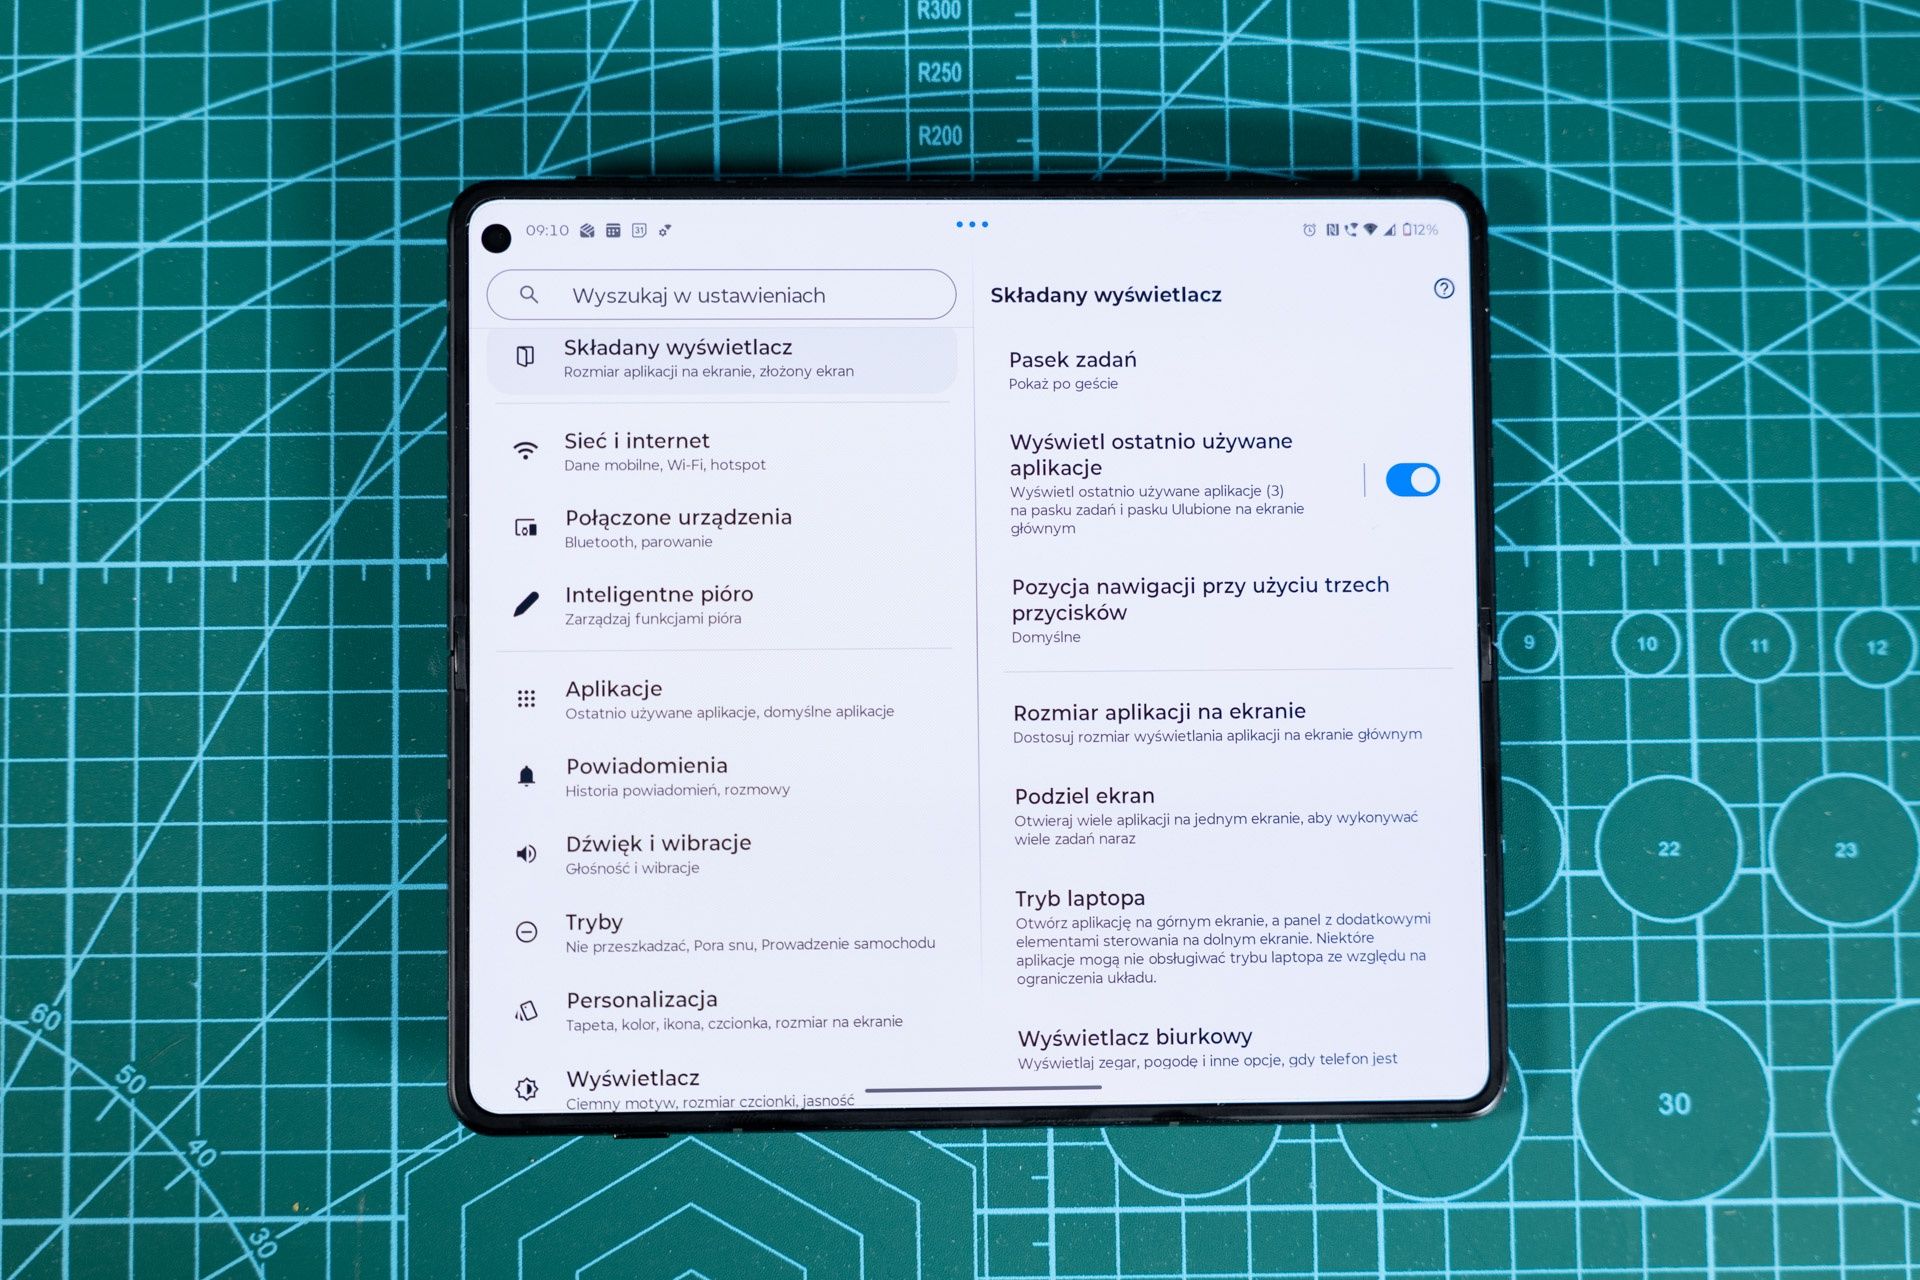This screenshot has width=1920, height=1280.
Task: Tap the navigation gesture bar at bottom
Action: point(983,1087)
